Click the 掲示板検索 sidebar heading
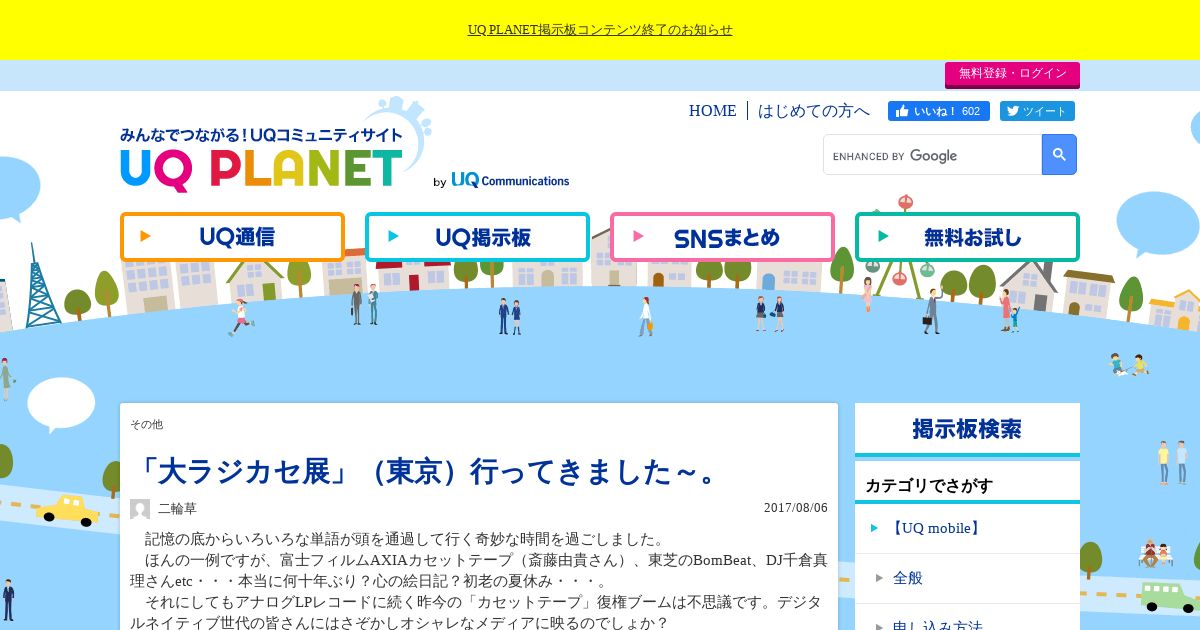This screenshot has width=1200, height=630. pos(967,429)
